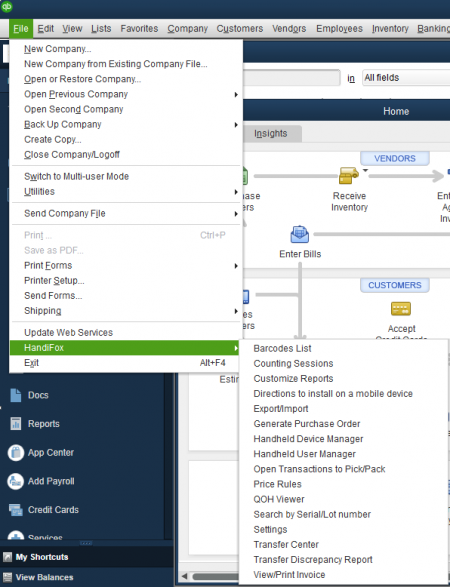Screen dimensions: 450x587
Task: Click the CUSTOMERS section button
Action: click(395, 285)
